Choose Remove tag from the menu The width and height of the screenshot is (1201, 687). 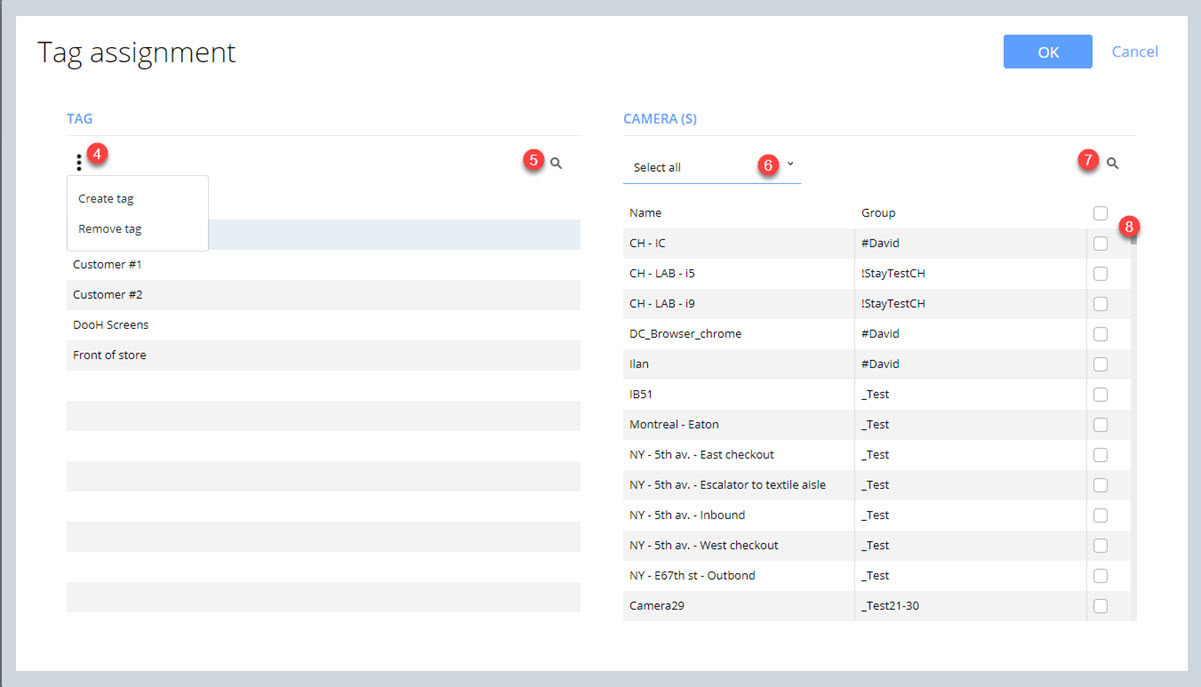click(110, 229)
